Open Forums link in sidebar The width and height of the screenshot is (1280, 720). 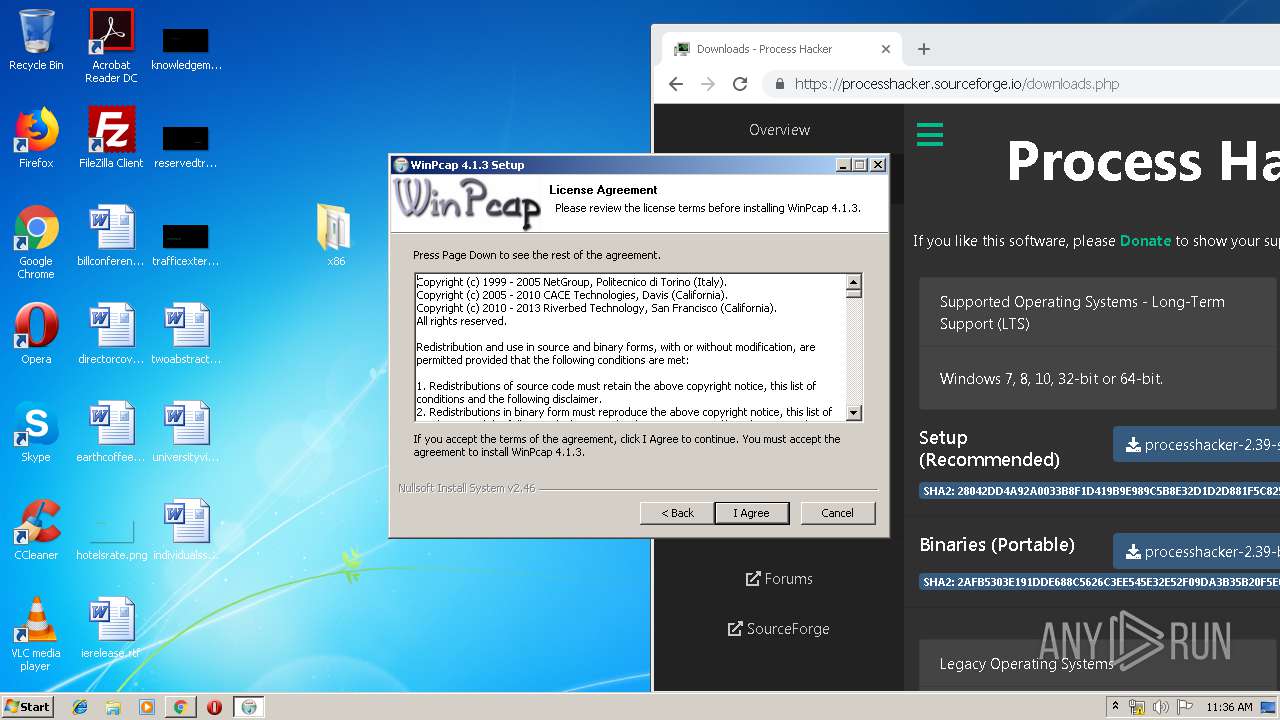779,579
